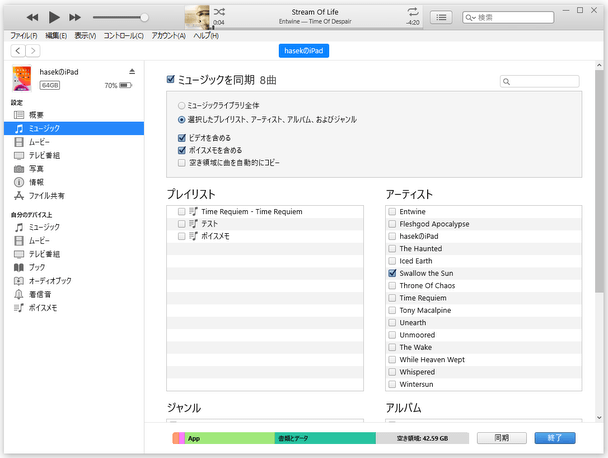Select the selected playlists and artists radio
The height and width of the screenshot is (458, 608).
[181, 120]
